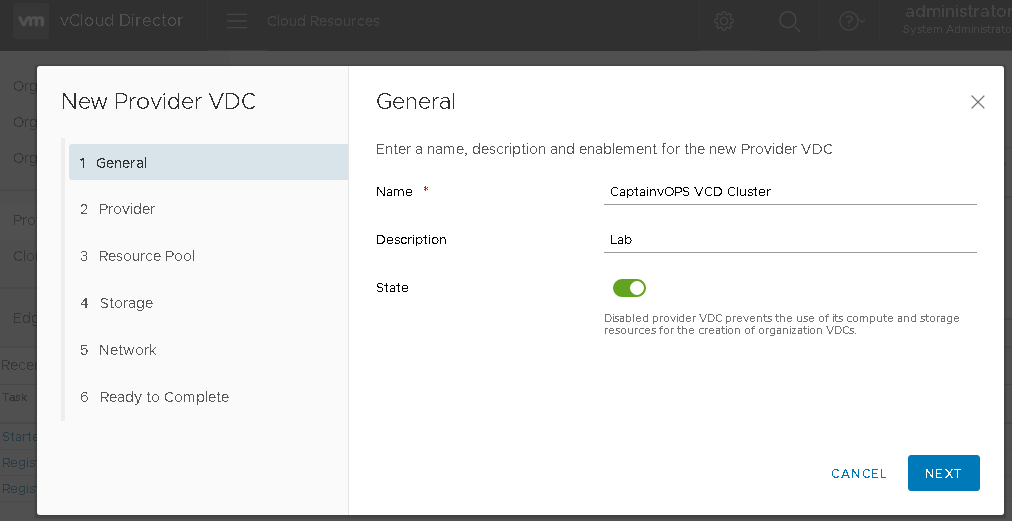Viewport: 1012px width, 521px height.
Task: Click the vCloud Director title
Action: pyautogui.click(x=122, y=21)
